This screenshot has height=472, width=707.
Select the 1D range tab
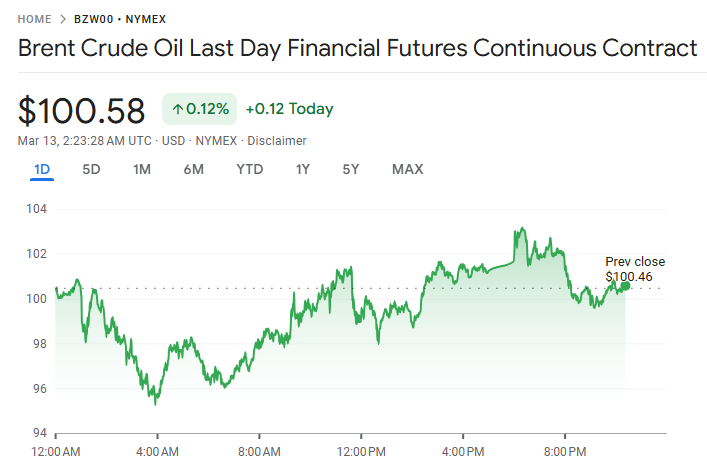pyautogui.click(x=42, y=169)
